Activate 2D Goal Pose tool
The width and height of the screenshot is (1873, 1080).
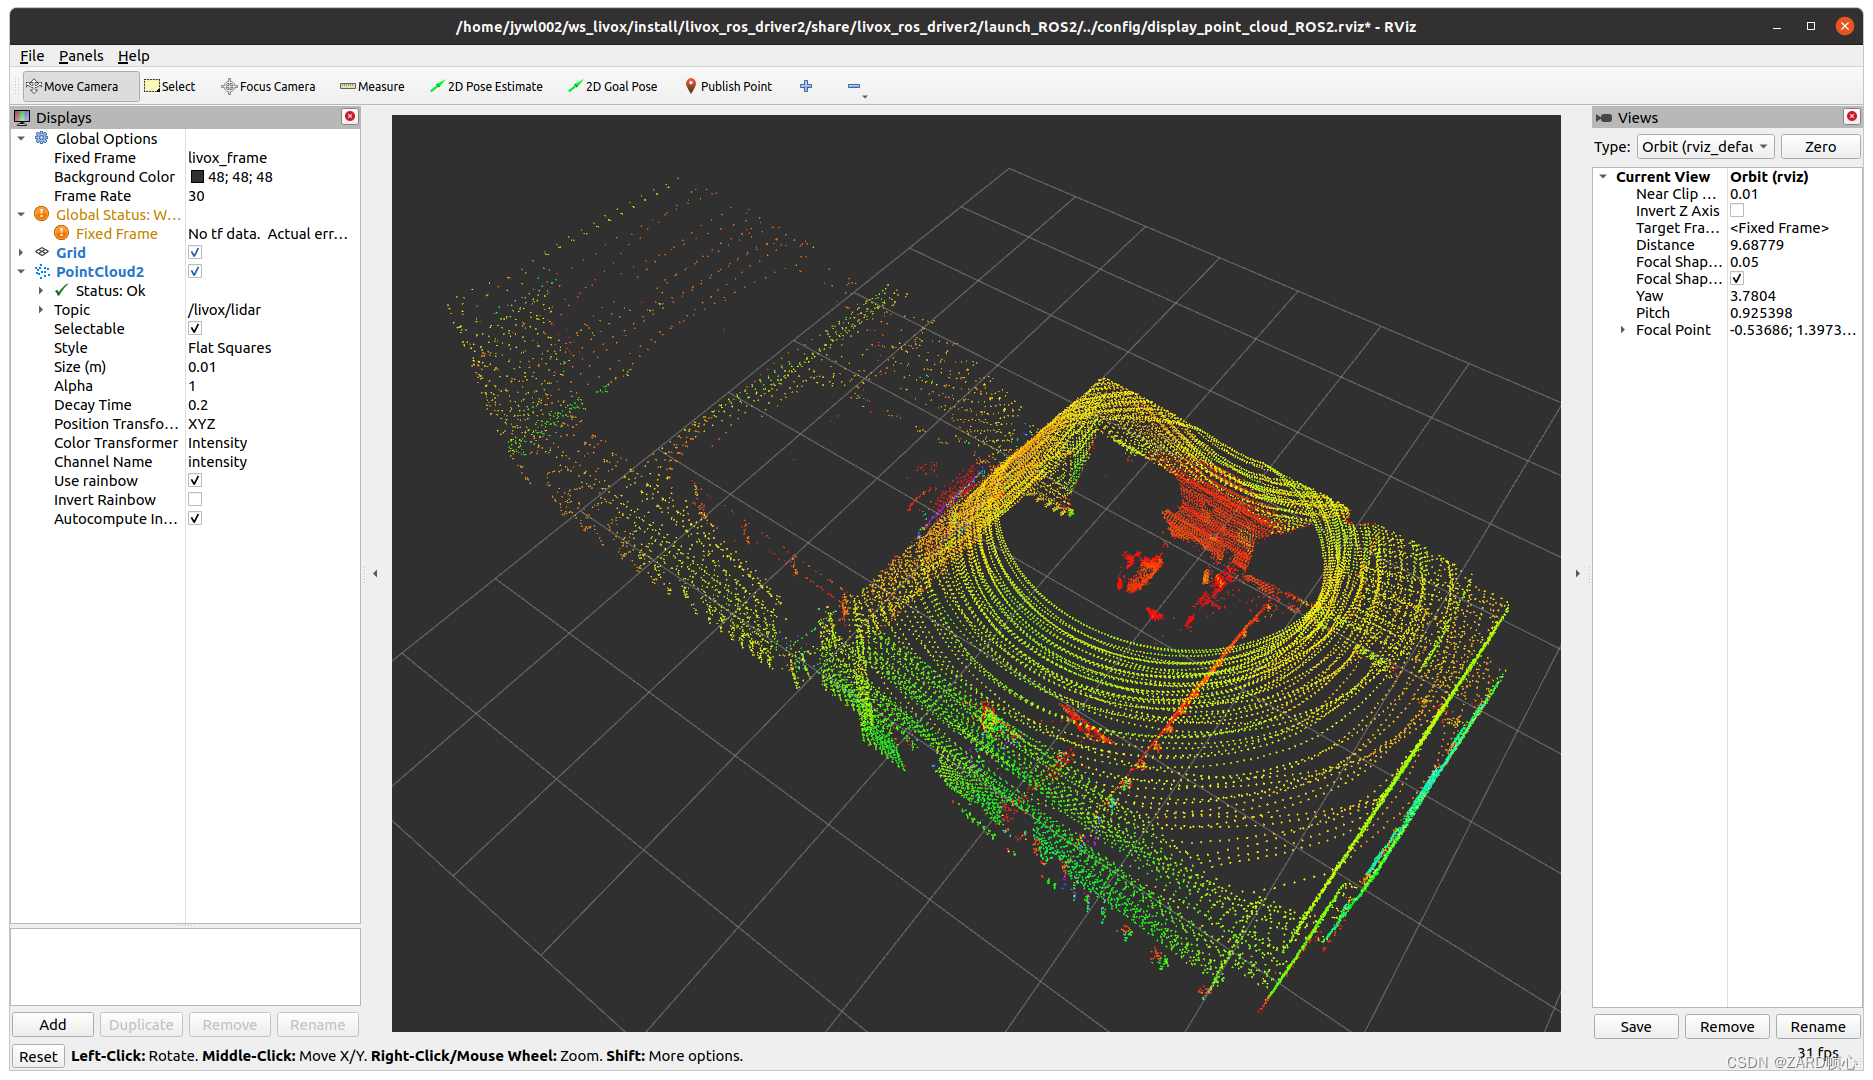tap(612, 86)
